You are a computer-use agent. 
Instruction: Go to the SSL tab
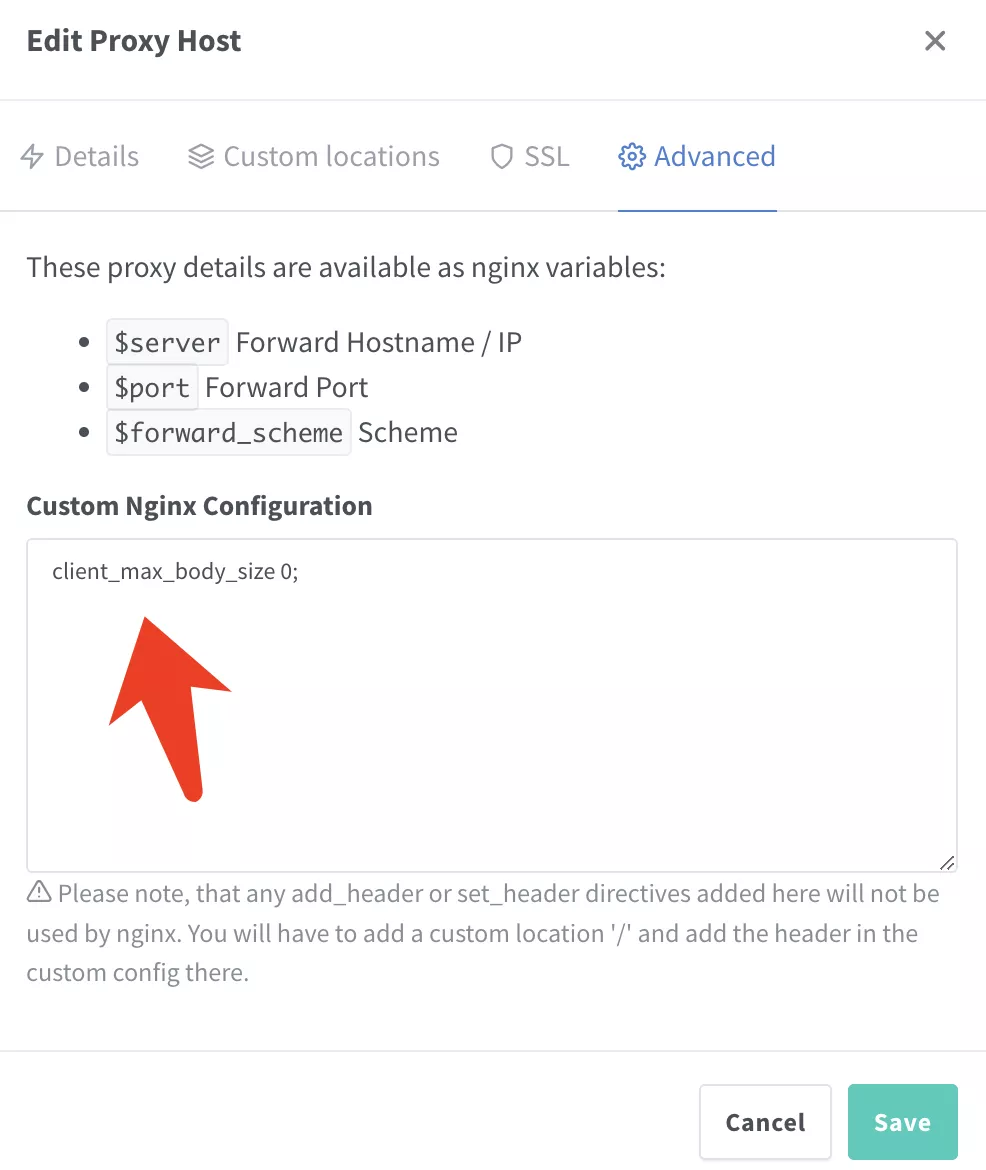click(530, 157)
